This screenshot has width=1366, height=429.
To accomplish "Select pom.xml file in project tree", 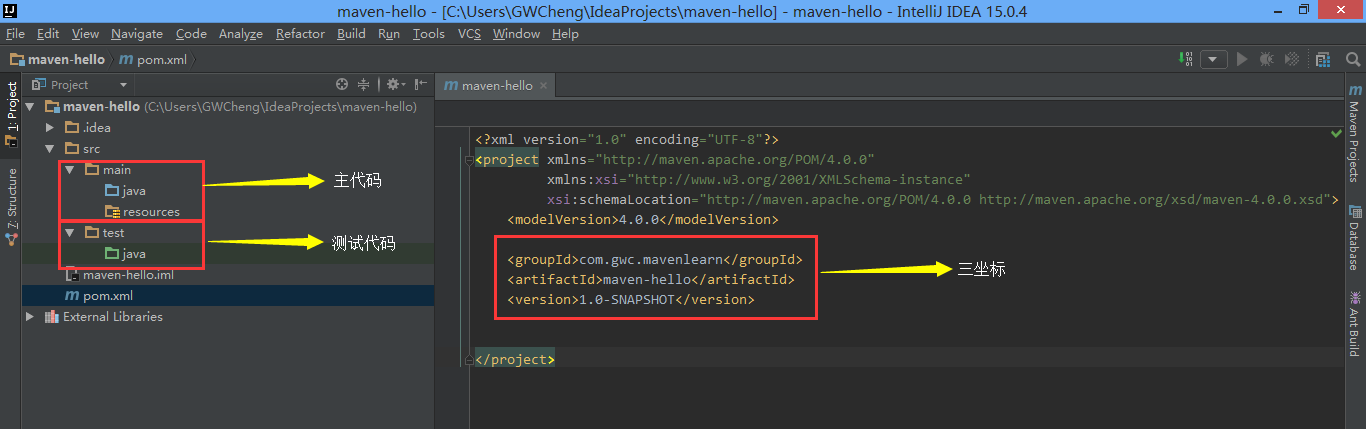I will click(98, 296).
